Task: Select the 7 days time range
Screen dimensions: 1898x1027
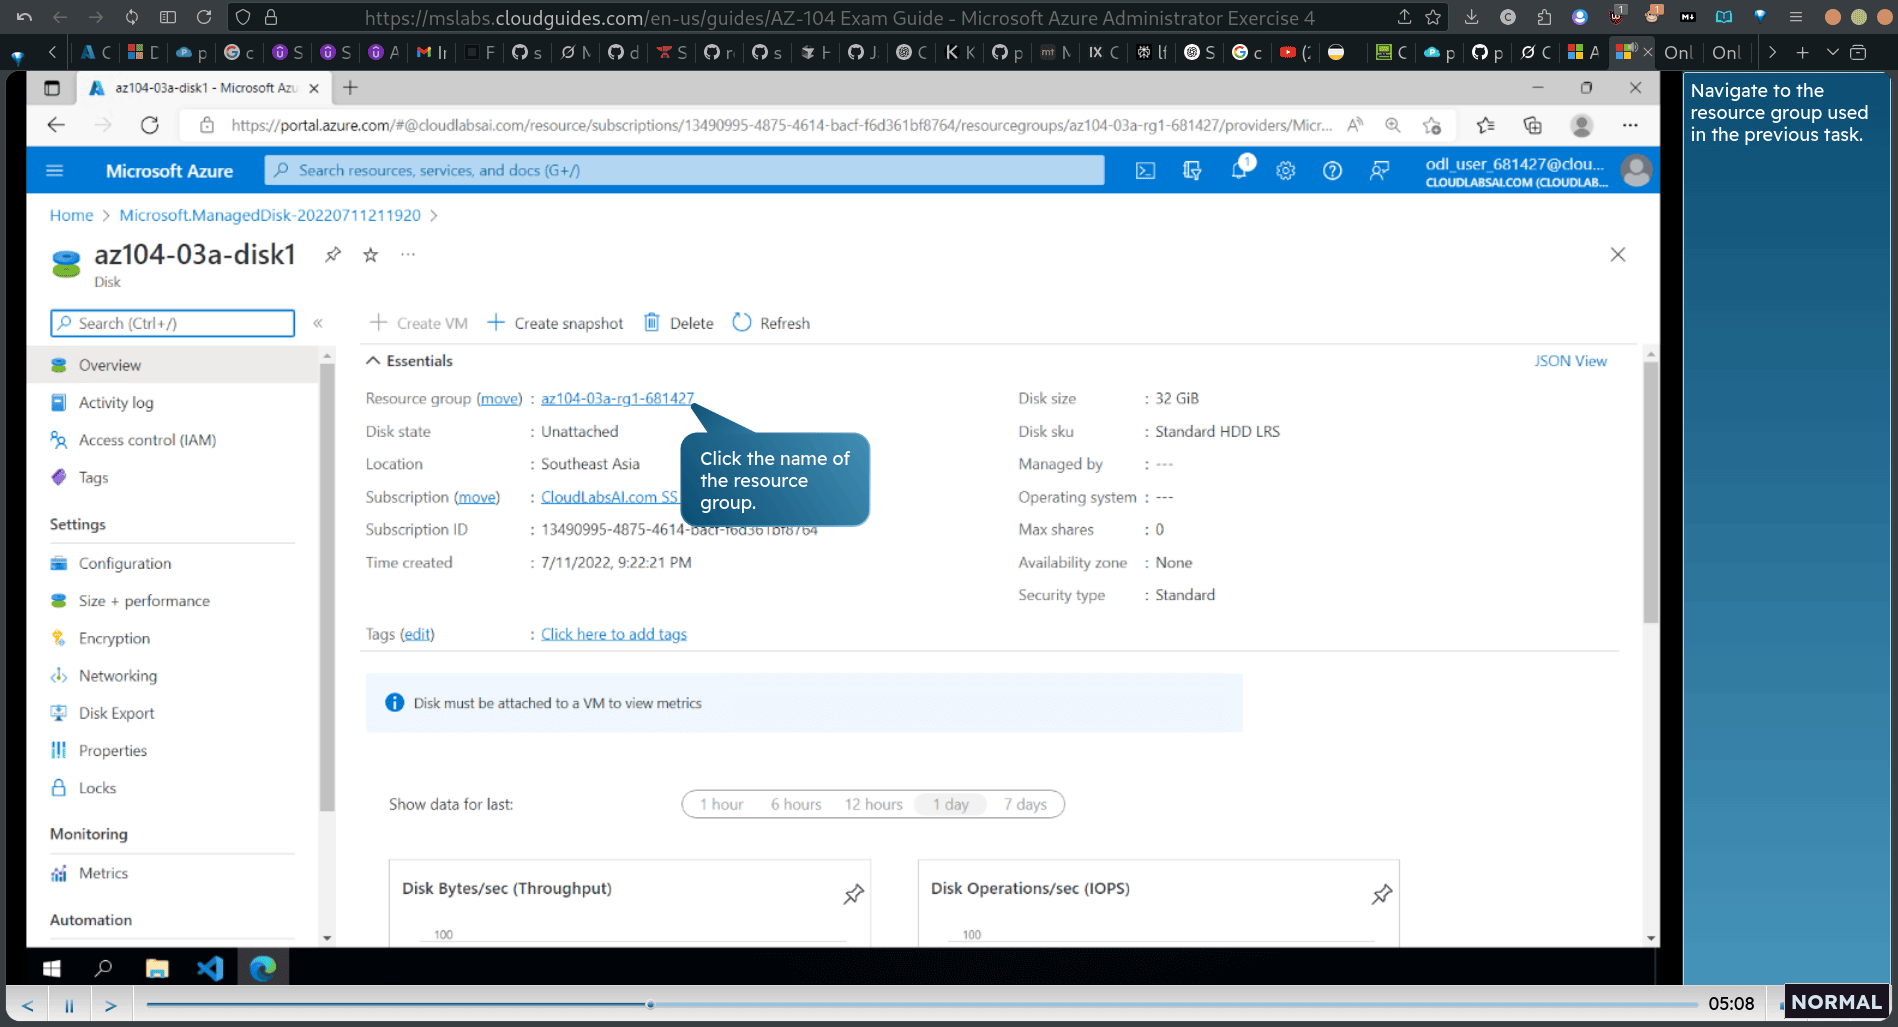Action: coord(1025,804)
